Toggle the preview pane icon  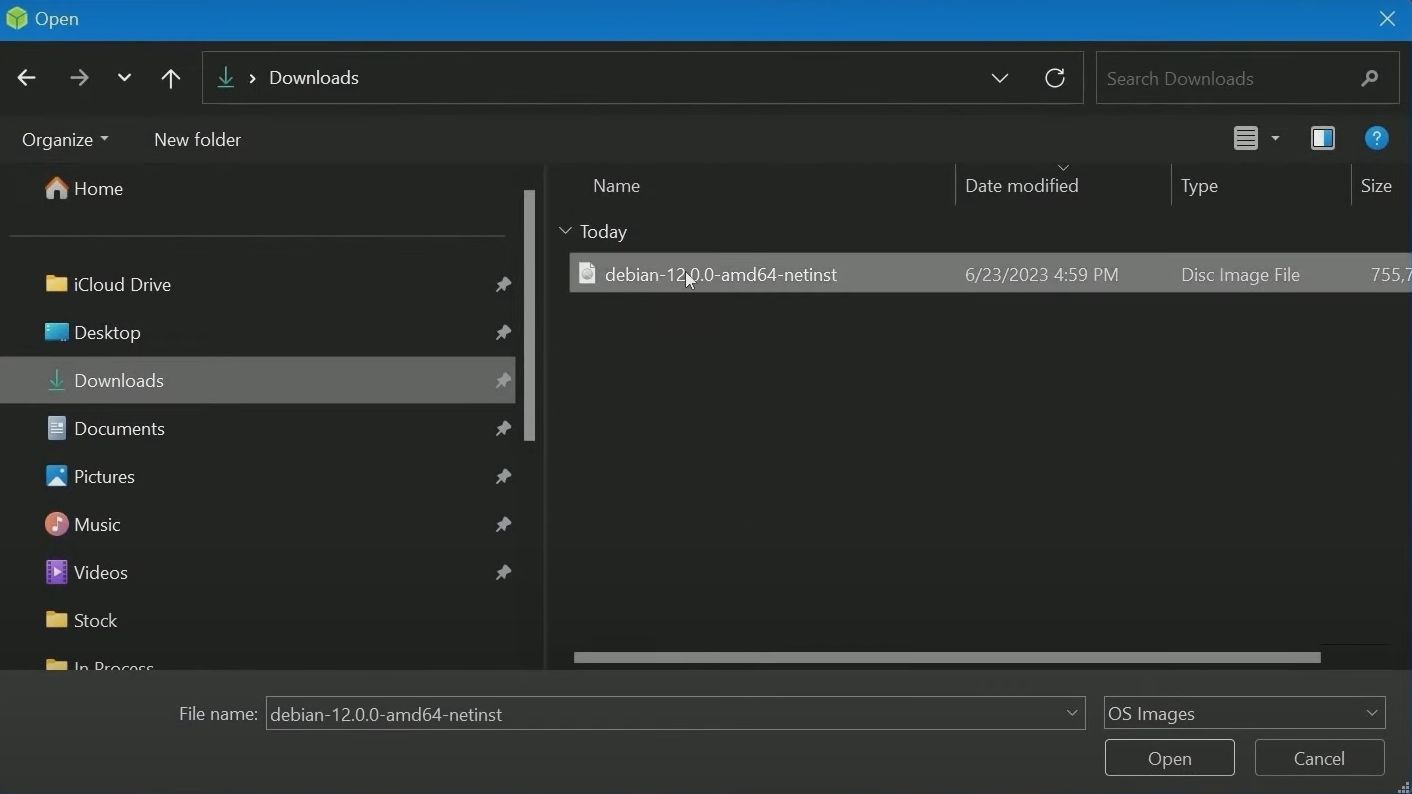click(x=1322, y=139)
